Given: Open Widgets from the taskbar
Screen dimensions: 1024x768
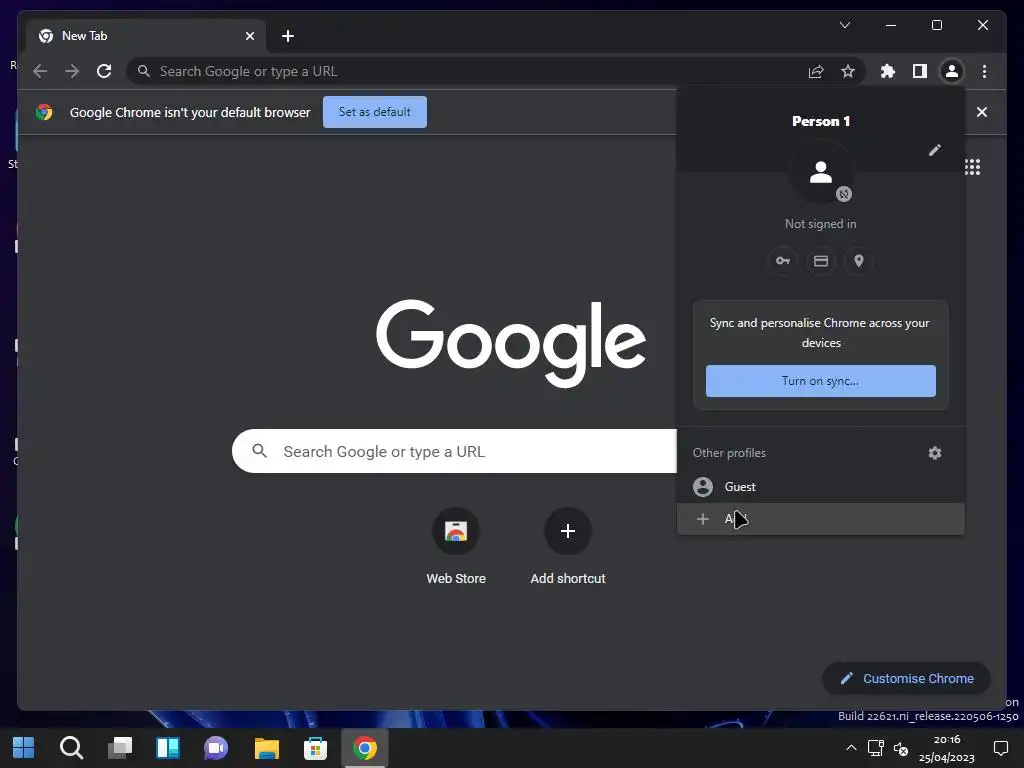Looking at the screenshot, I should coord(168,748).
